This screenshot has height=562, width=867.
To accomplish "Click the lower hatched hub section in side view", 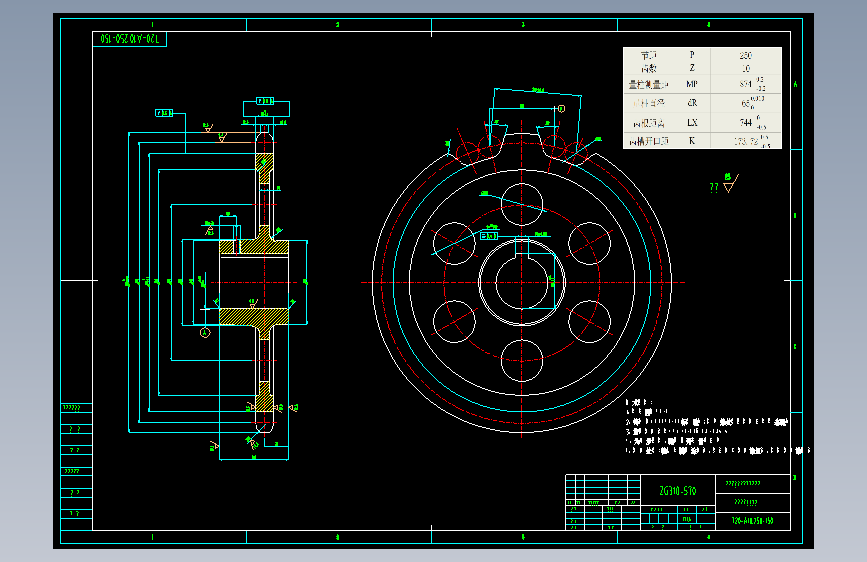I will click(x=254, y=316).
